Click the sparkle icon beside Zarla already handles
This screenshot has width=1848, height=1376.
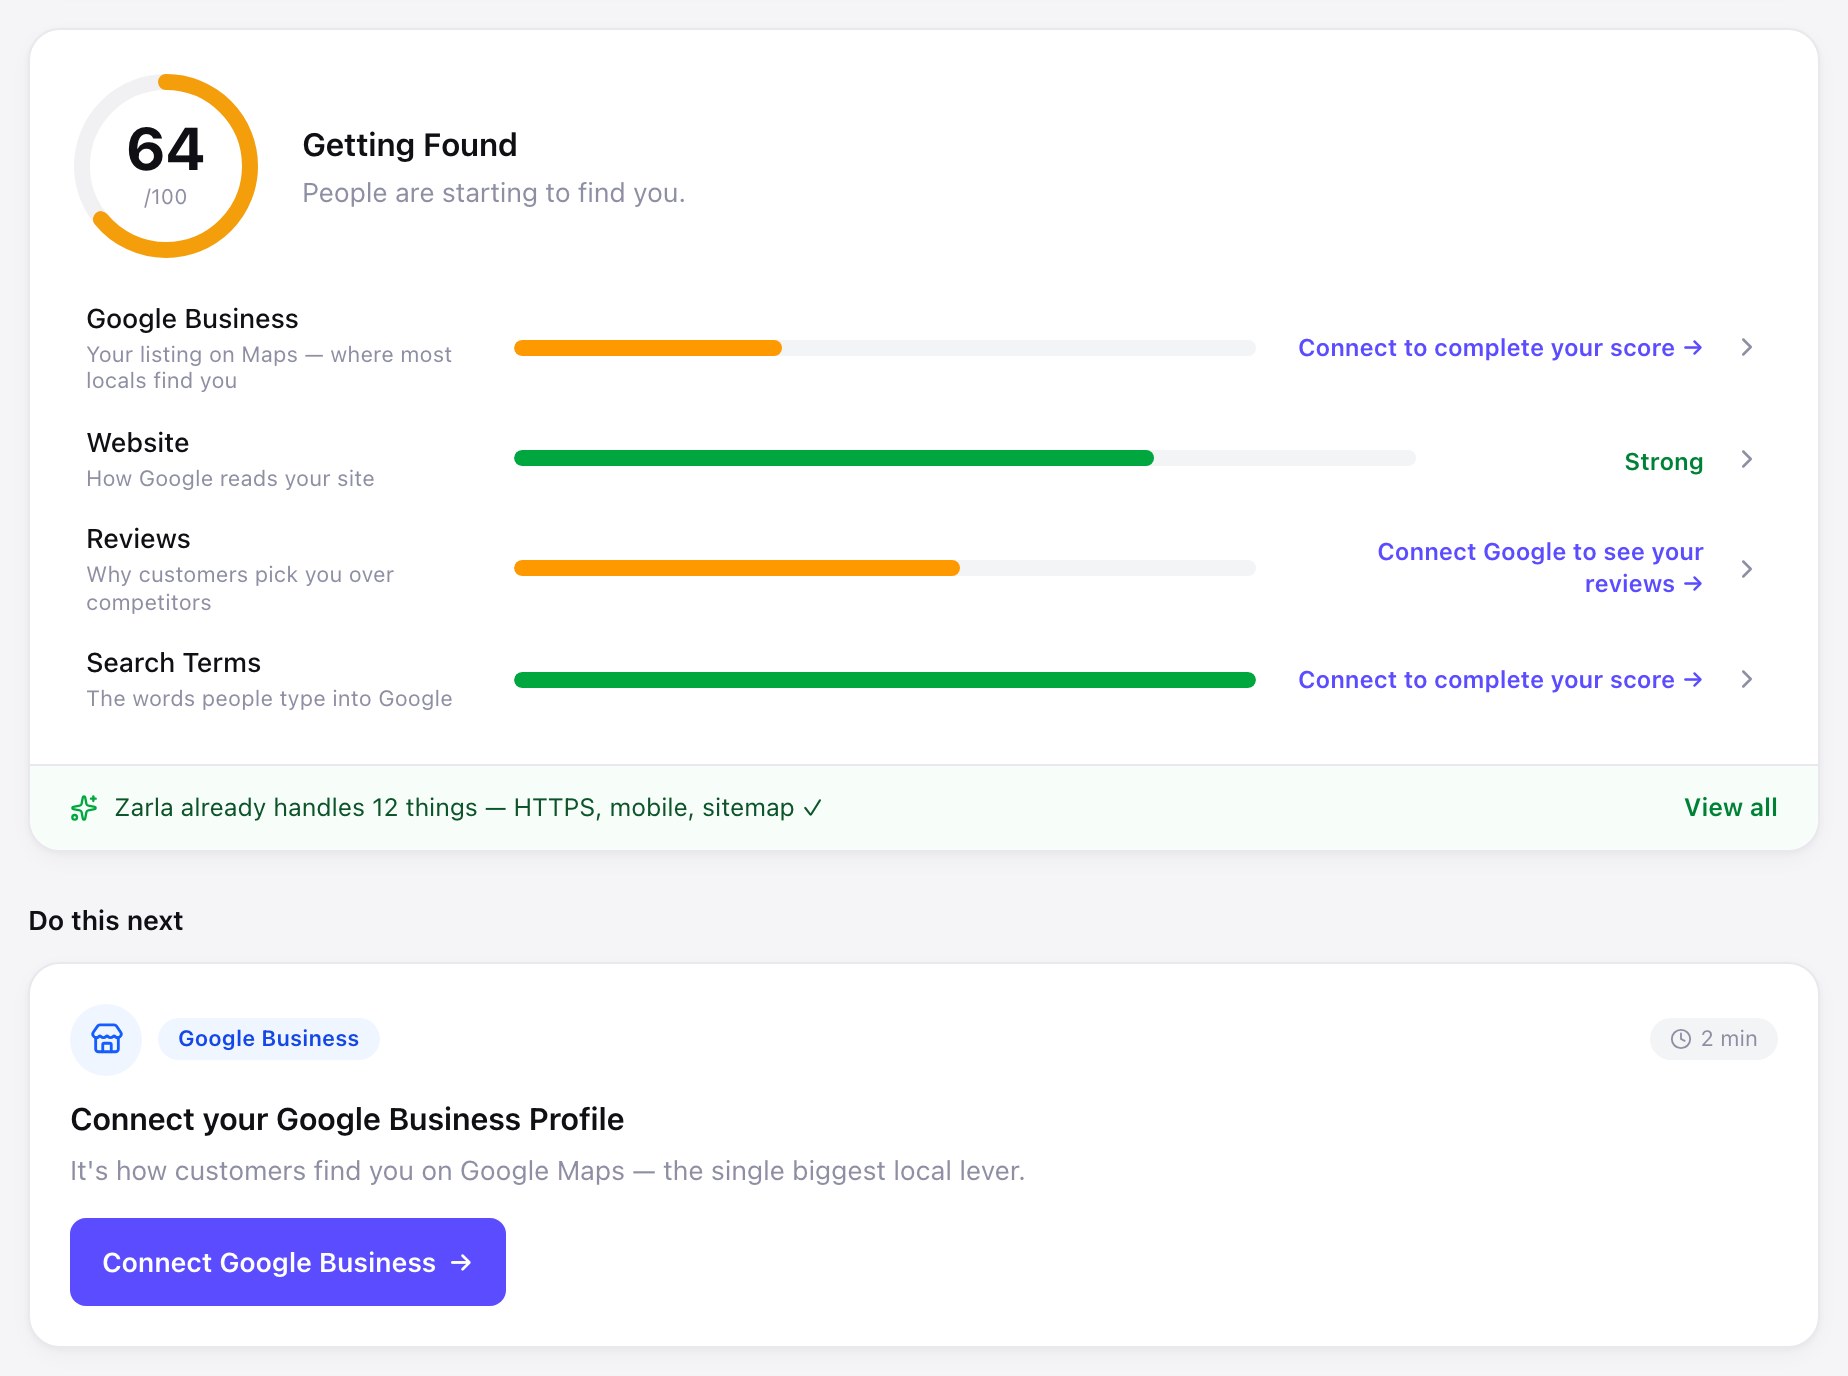[84, 808]
